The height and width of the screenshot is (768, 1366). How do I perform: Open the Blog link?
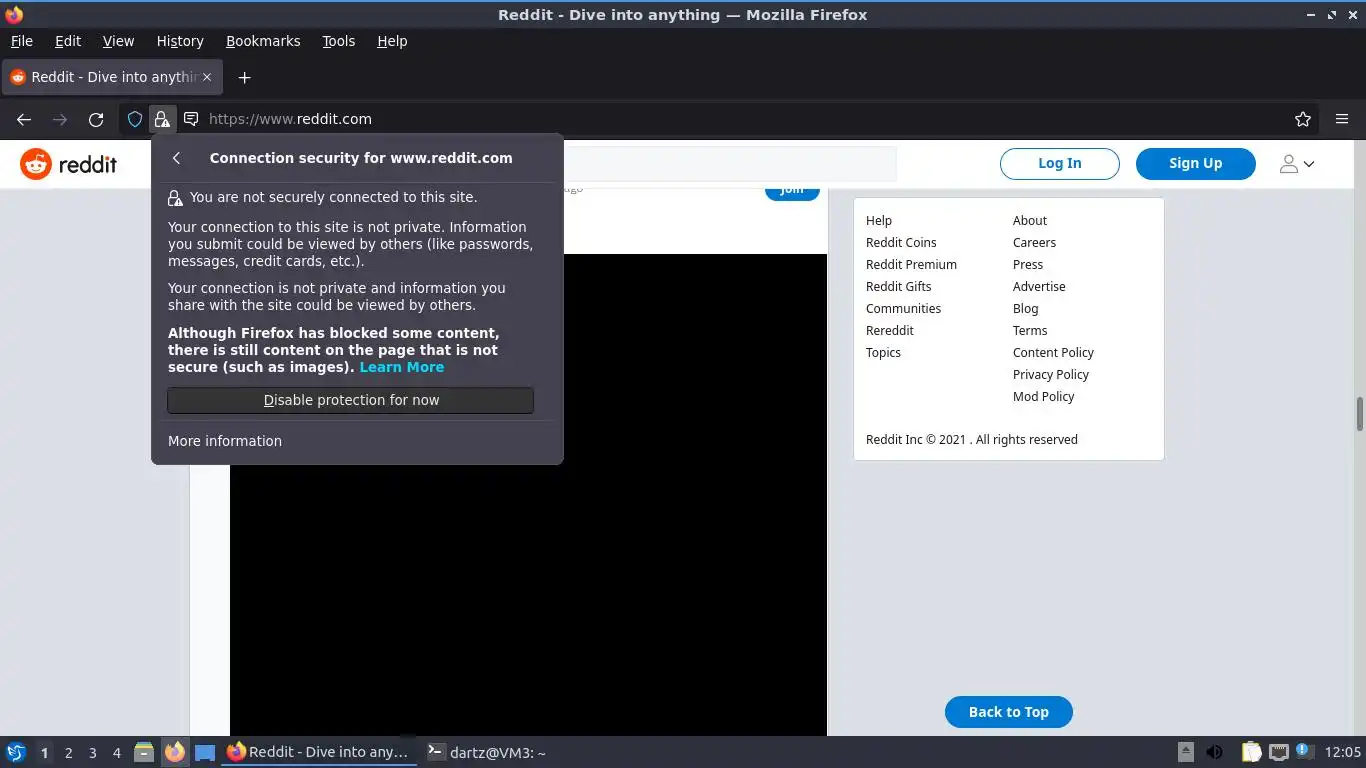[1026, 309]
